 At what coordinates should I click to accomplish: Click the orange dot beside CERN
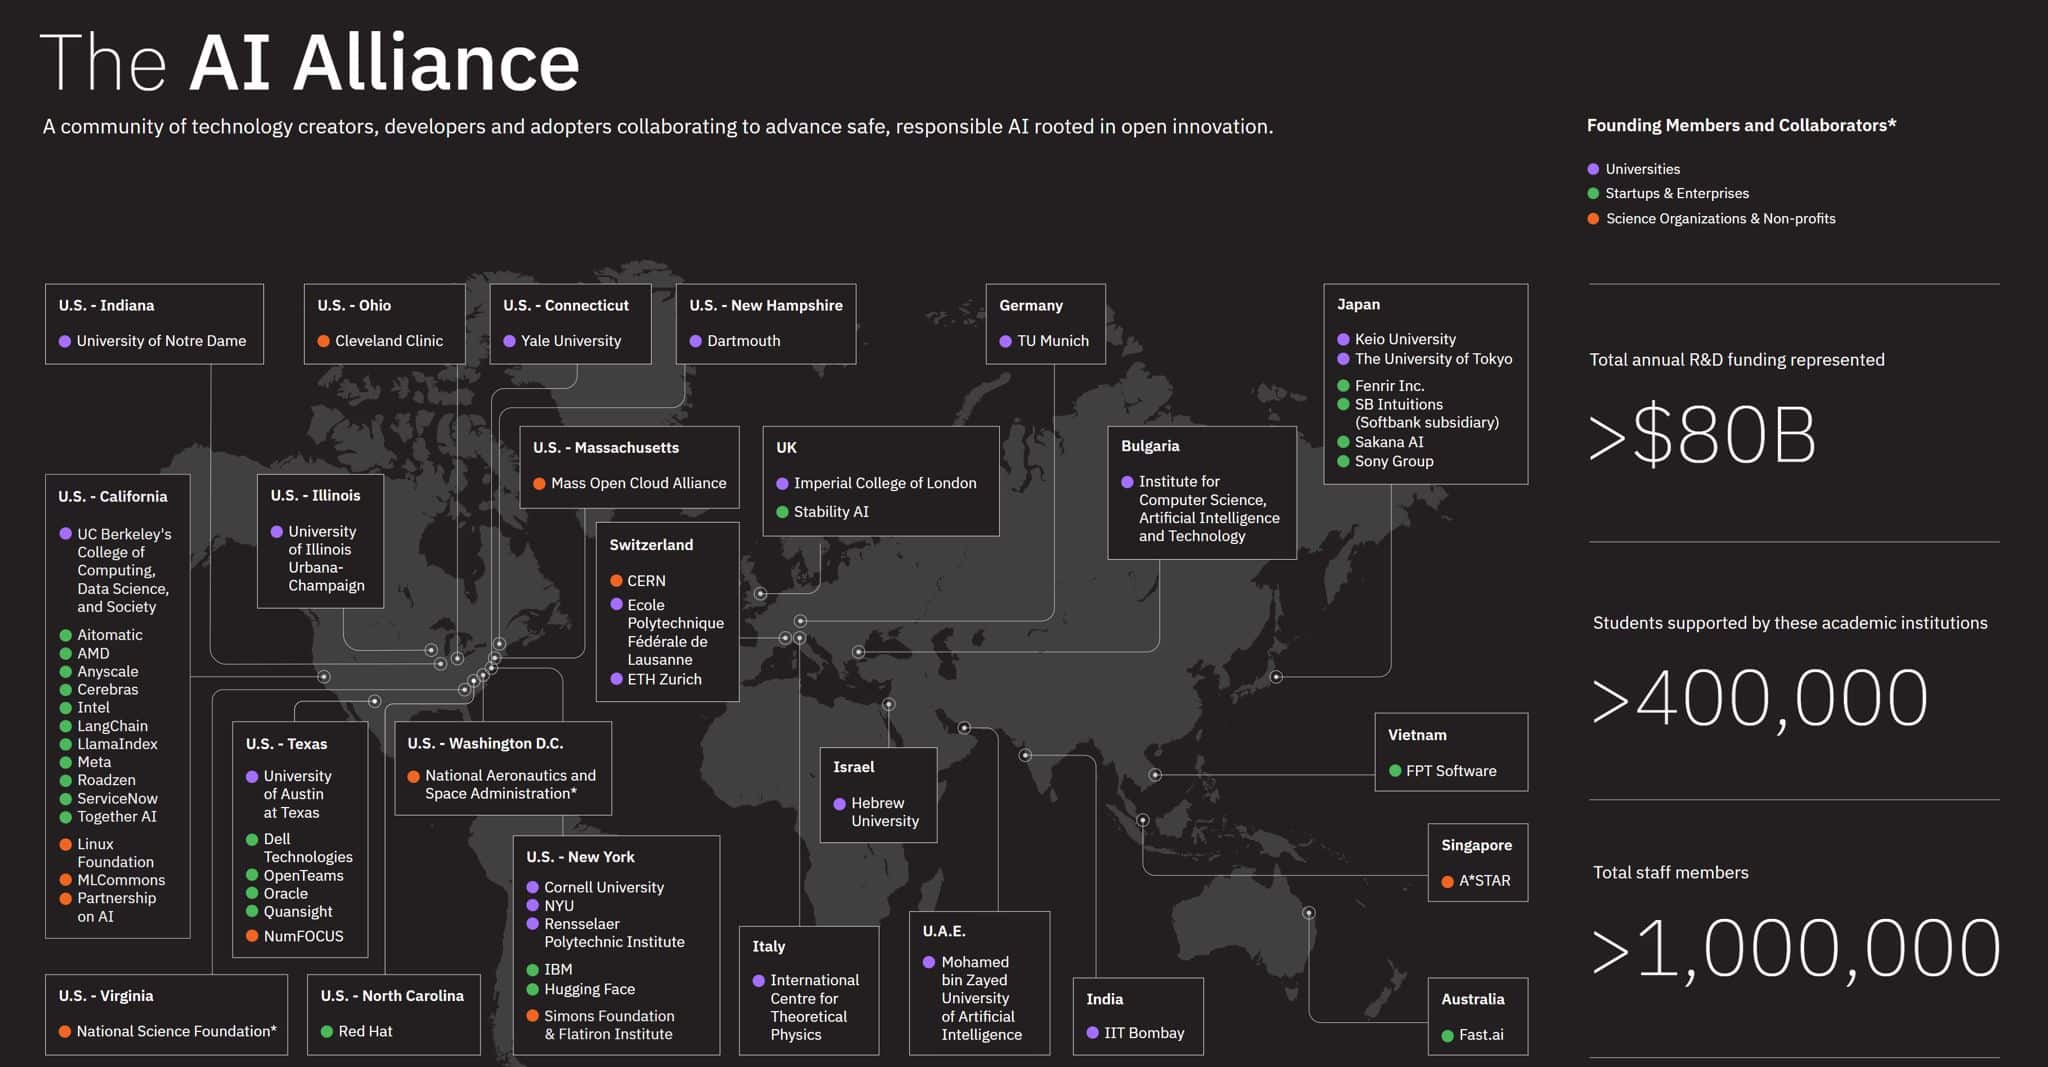617,581
